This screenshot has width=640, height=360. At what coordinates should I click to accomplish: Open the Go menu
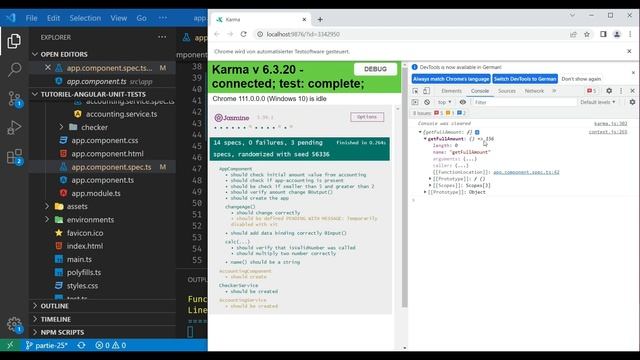pos(141,18)
